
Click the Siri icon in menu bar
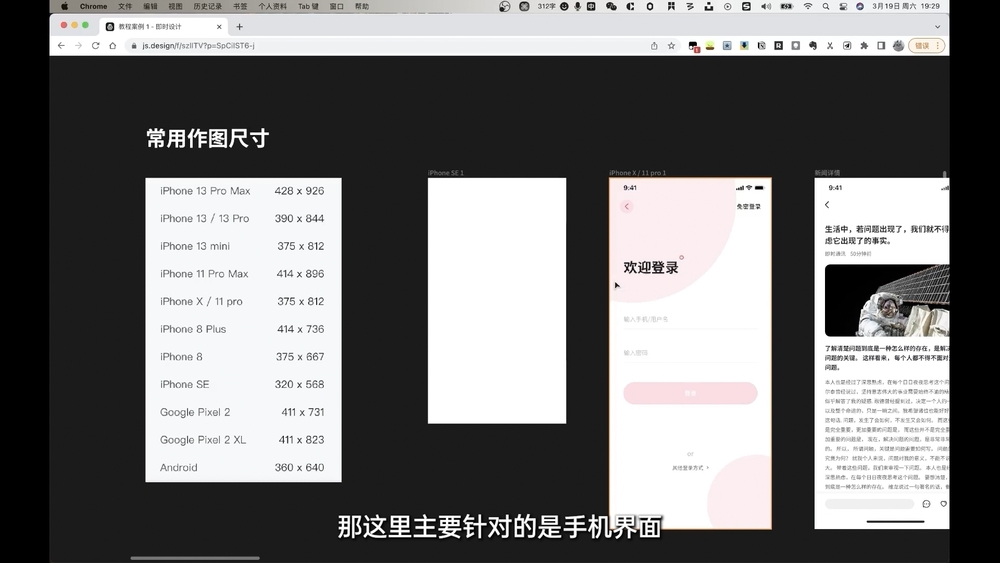tap(860, 6)
